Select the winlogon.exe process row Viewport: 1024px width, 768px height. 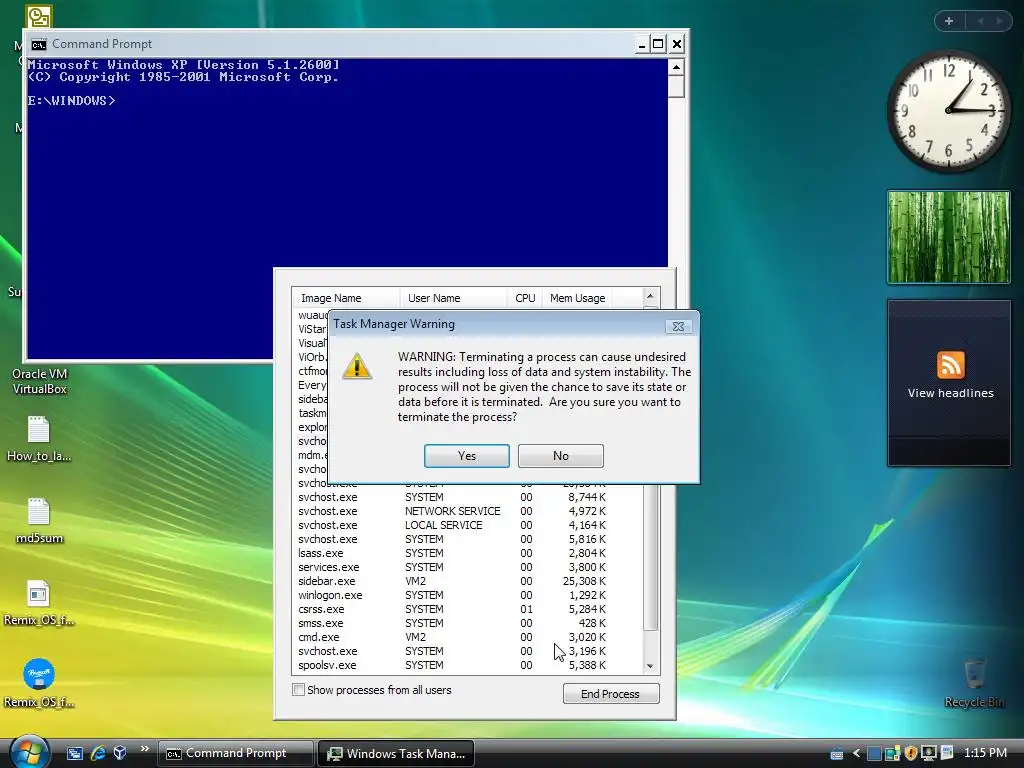click(x=467, y=595)
